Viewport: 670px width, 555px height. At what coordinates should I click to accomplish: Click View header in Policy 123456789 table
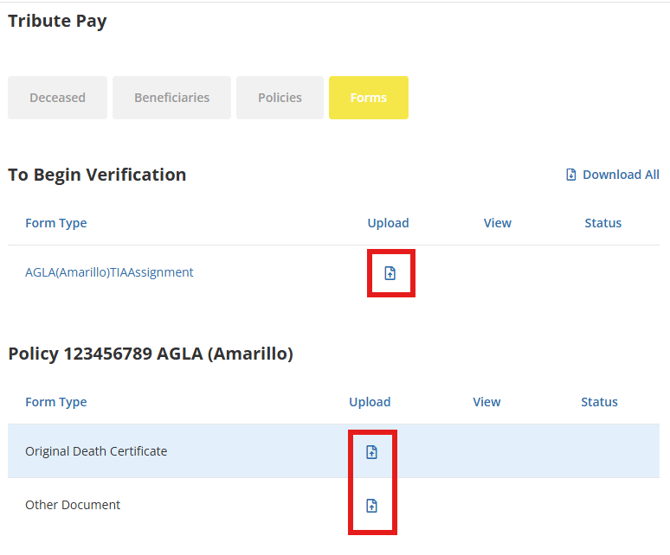(486, 402)
